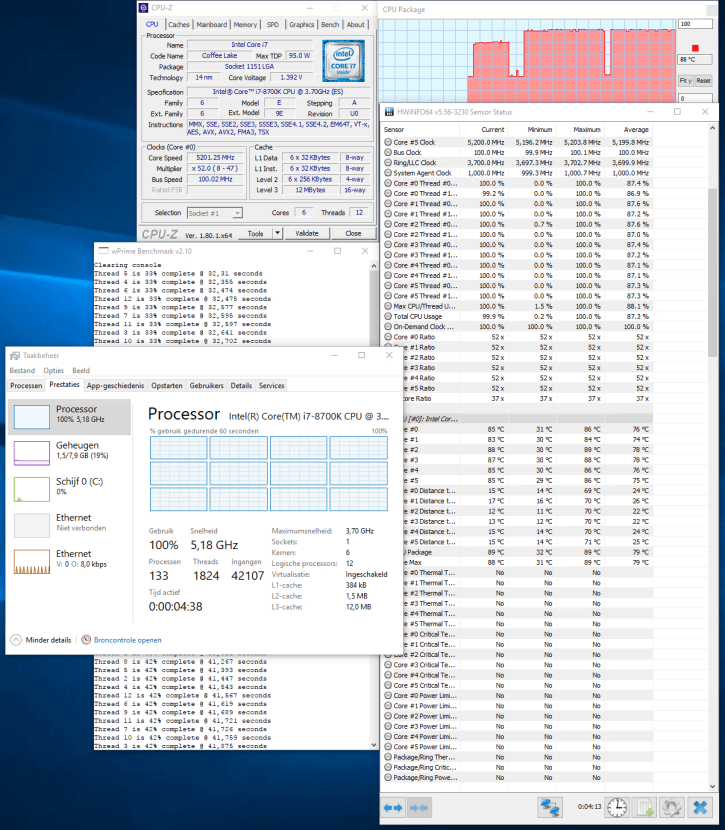Click the Package/Ring Thermal sensor icon

click(x=388, y=757)
